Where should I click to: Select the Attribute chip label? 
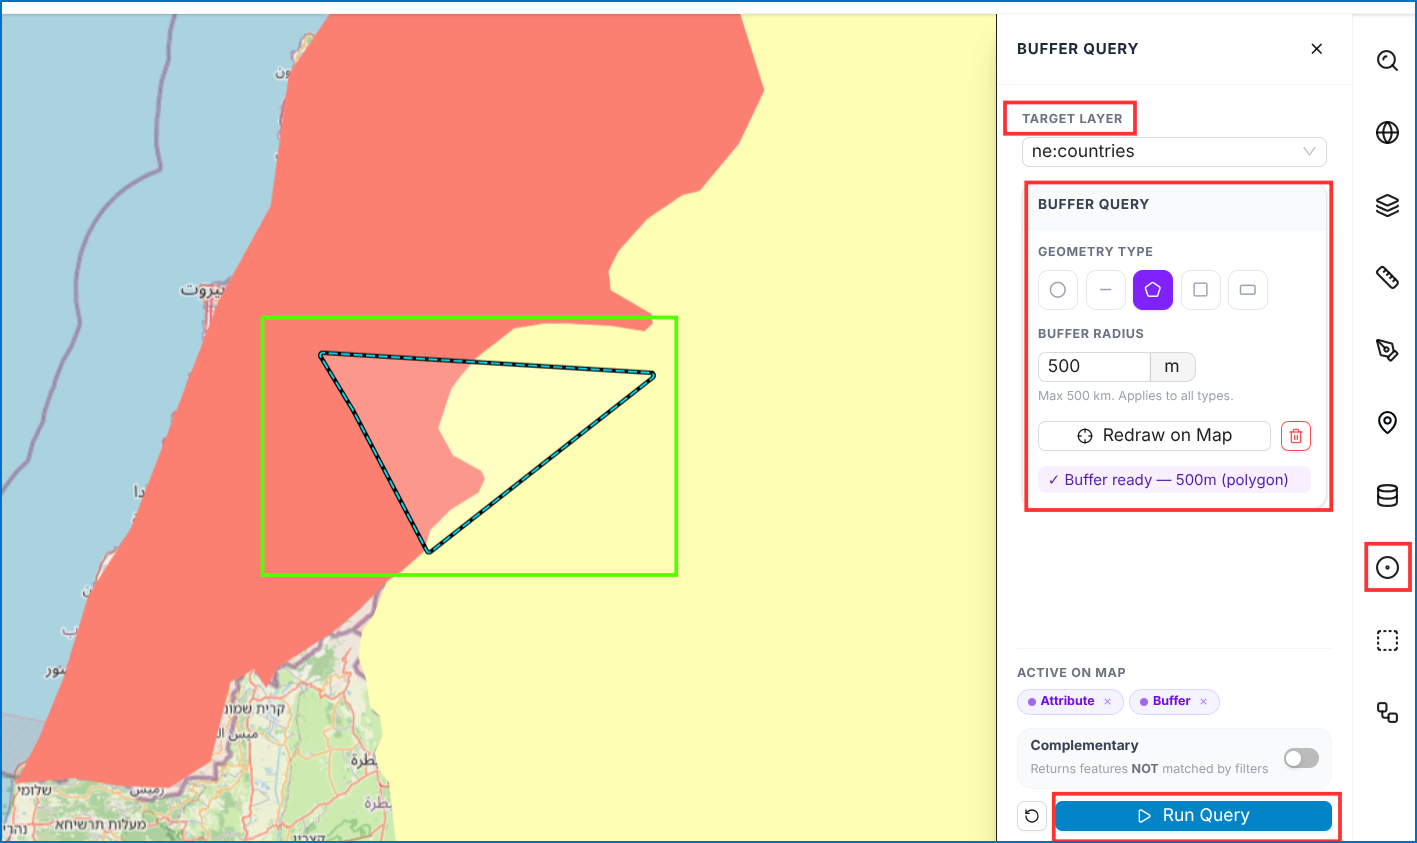pyautogui.click(x=1067, y=701)
